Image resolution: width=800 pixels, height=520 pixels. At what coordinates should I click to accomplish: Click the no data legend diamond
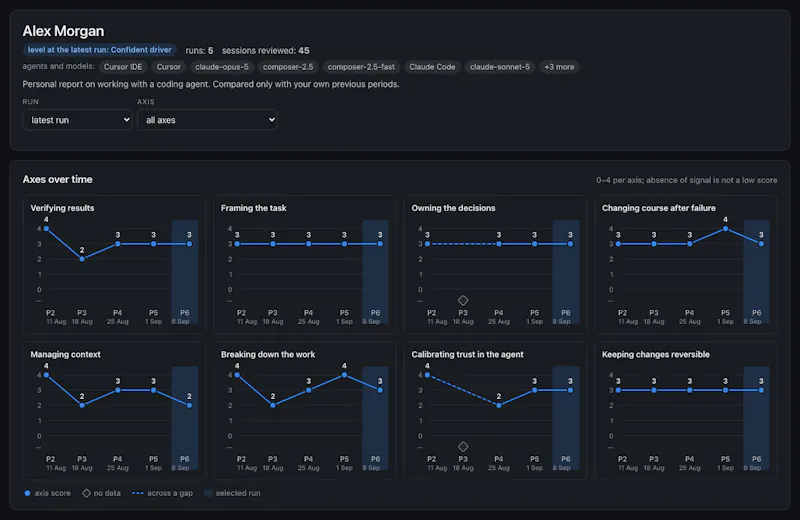click(87, 493)
